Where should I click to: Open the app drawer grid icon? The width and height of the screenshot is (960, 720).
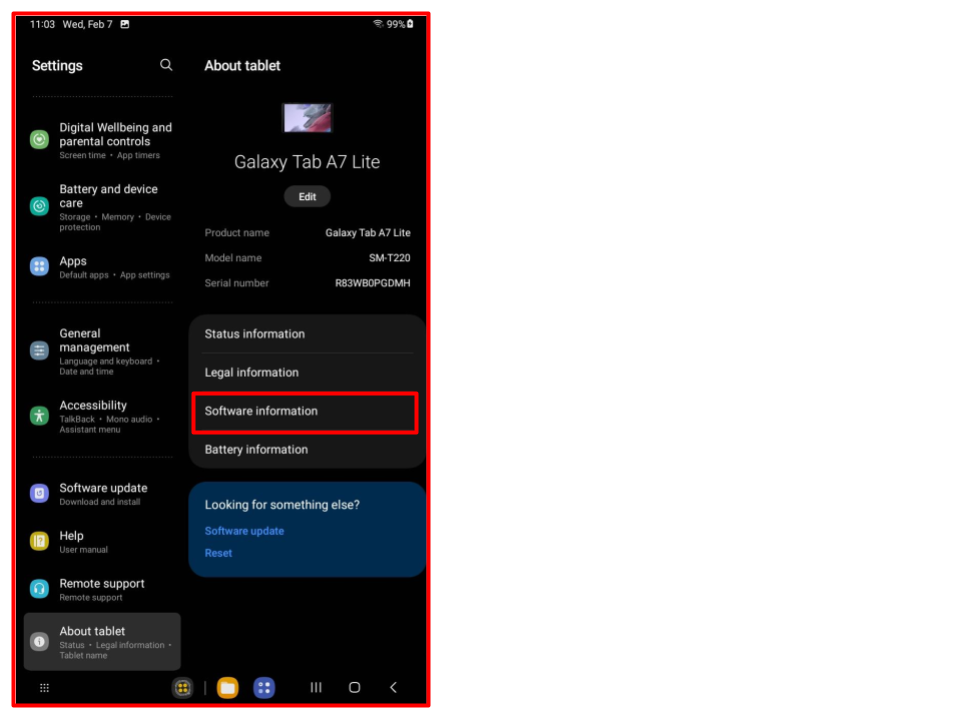point(44,688)
